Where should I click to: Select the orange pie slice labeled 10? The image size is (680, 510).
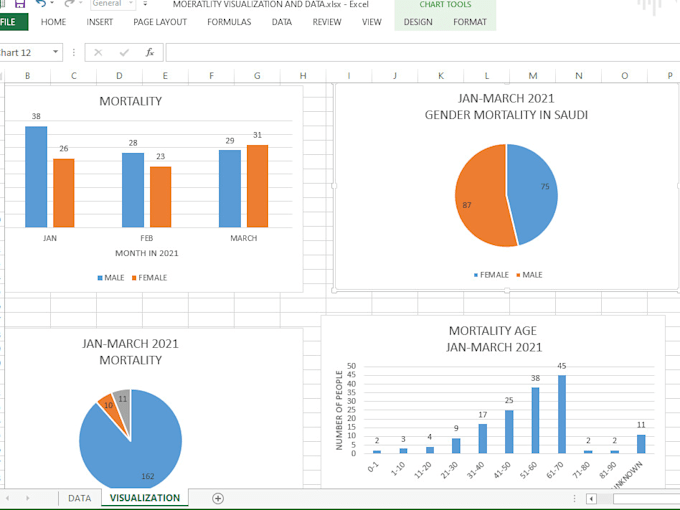click(111, 410)
